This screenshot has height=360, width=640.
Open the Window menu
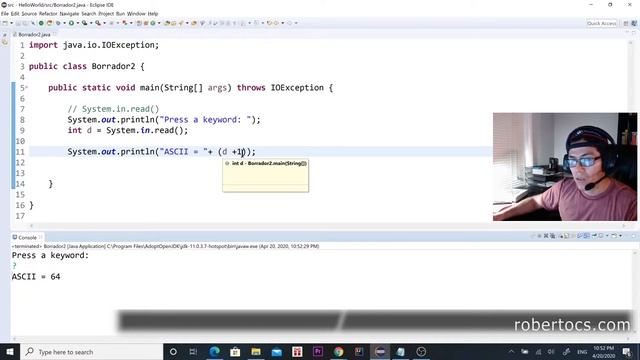(136, 13)
